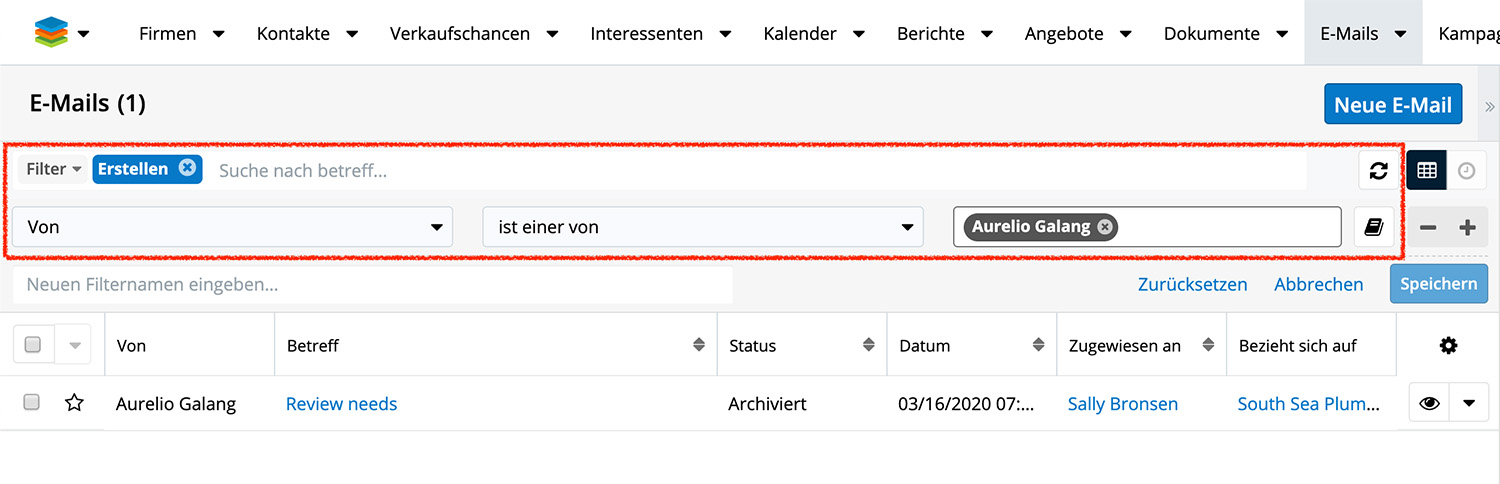This screenshot has width=1500, height=484.
Task: Remove Aurelio Galang from filter value
Action: point(1104,227)
